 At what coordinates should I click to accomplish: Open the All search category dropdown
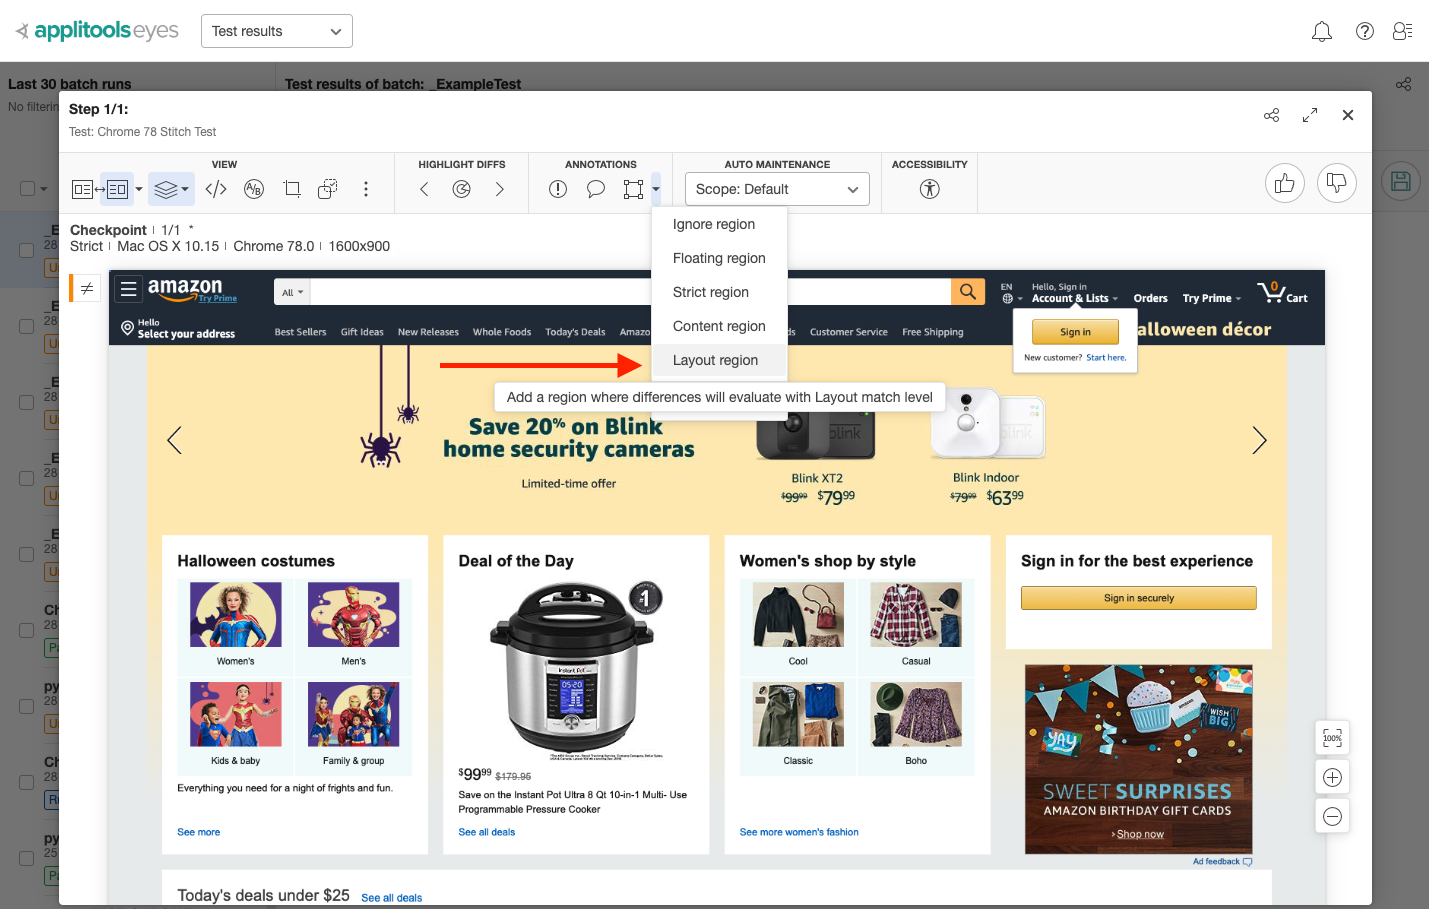[293, 292]
